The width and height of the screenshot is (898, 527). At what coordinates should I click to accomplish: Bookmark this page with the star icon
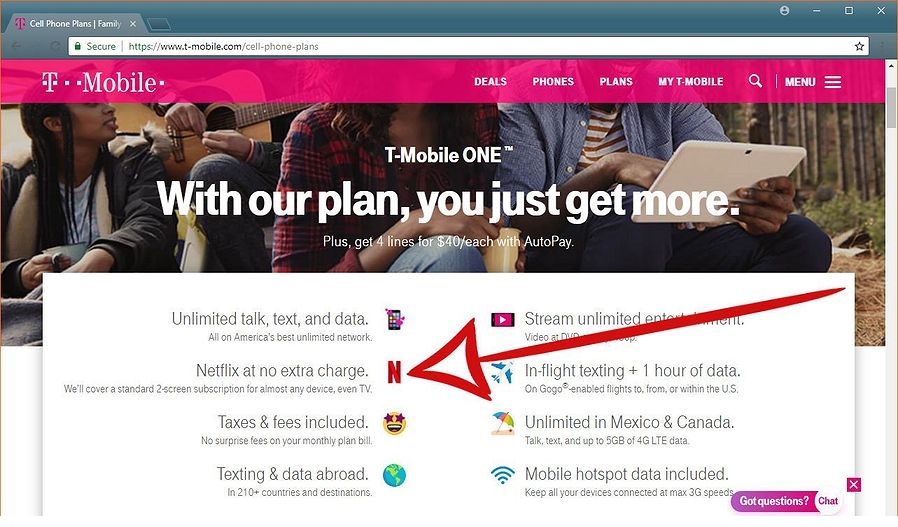[859, 46]
